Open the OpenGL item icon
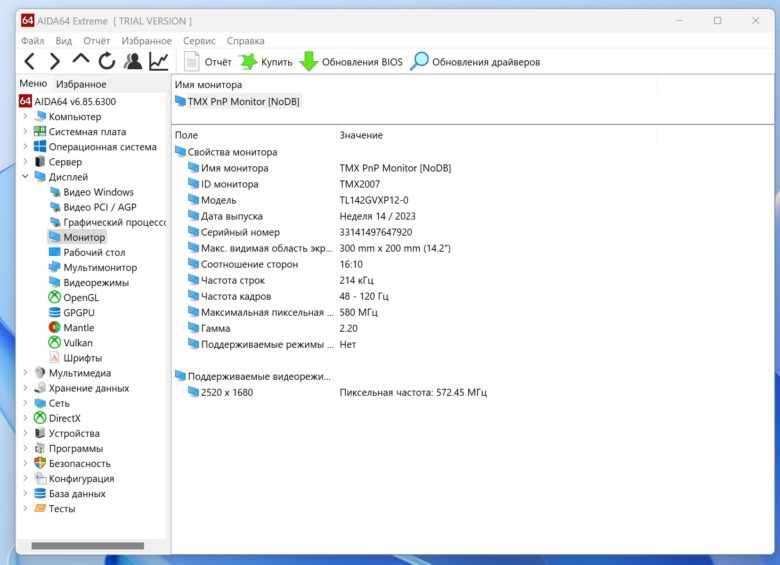780x565 pixels. tap(54, 297)
